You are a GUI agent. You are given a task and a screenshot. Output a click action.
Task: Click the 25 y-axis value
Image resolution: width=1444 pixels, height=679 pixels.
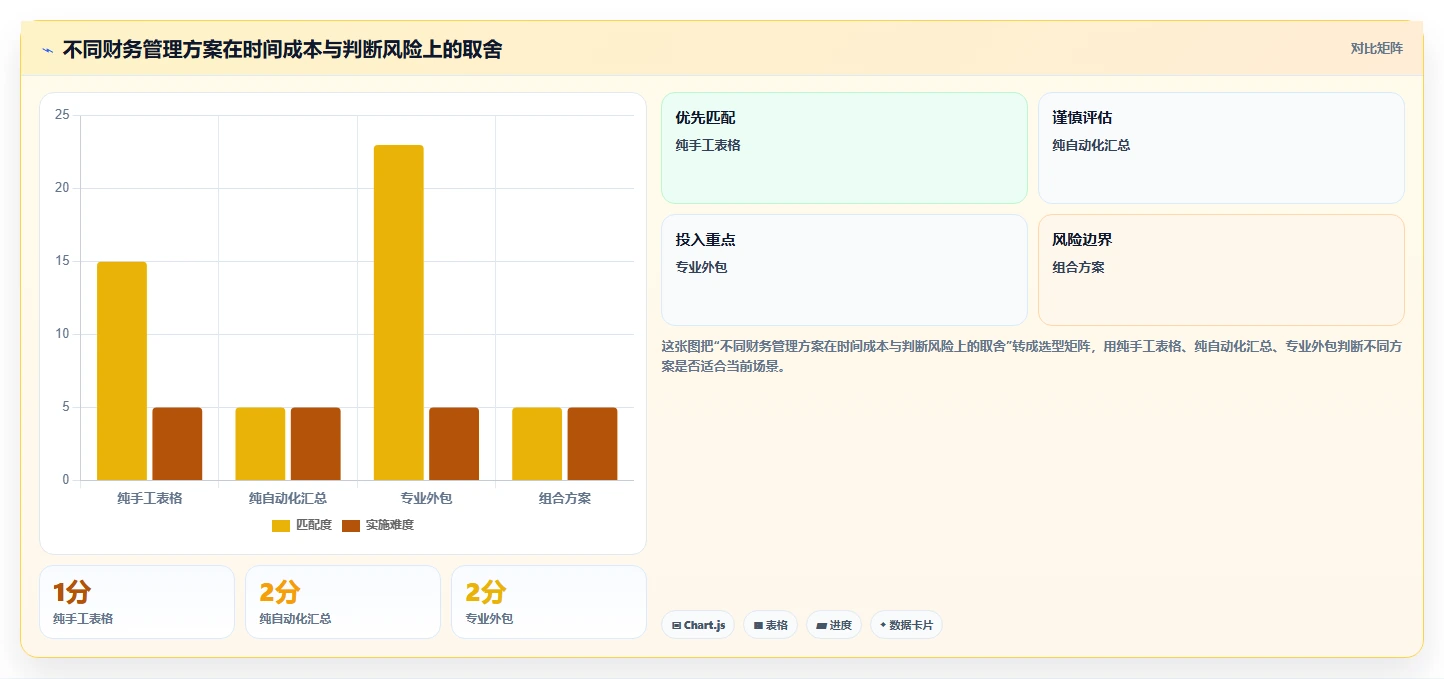[62, 115]
